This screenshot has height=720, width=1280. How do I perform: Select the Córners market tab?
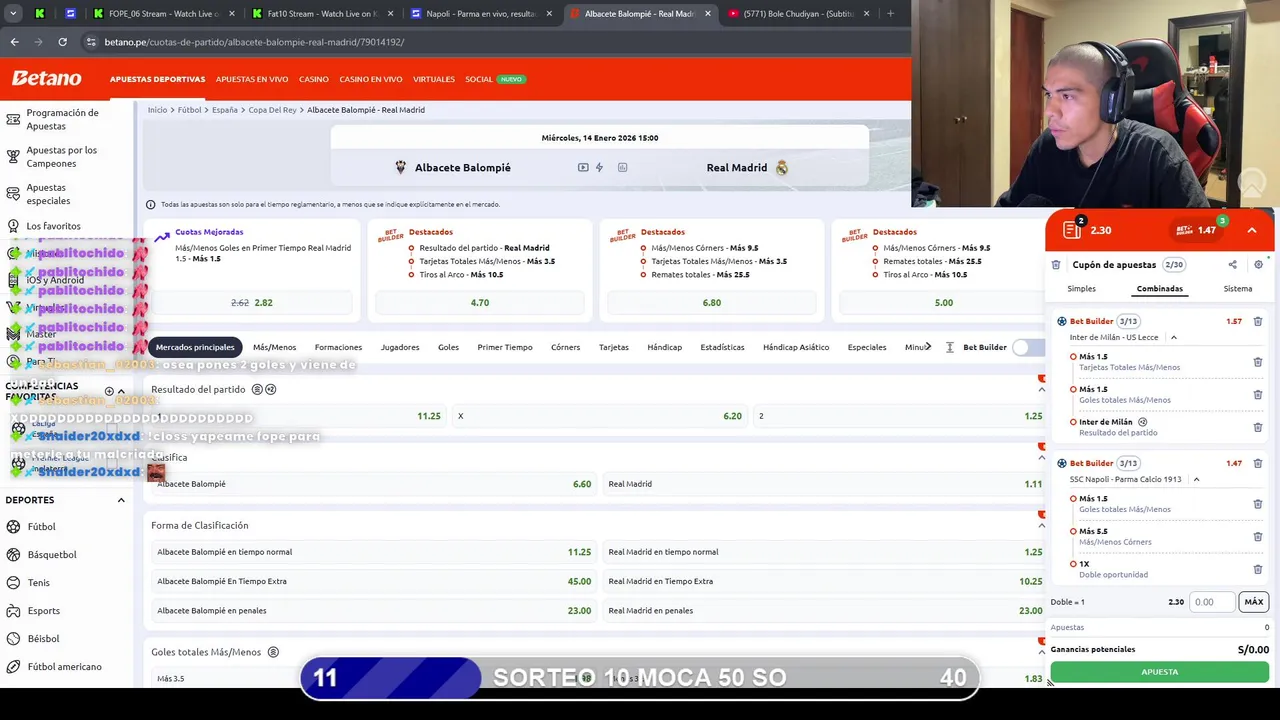coord(565,347)
